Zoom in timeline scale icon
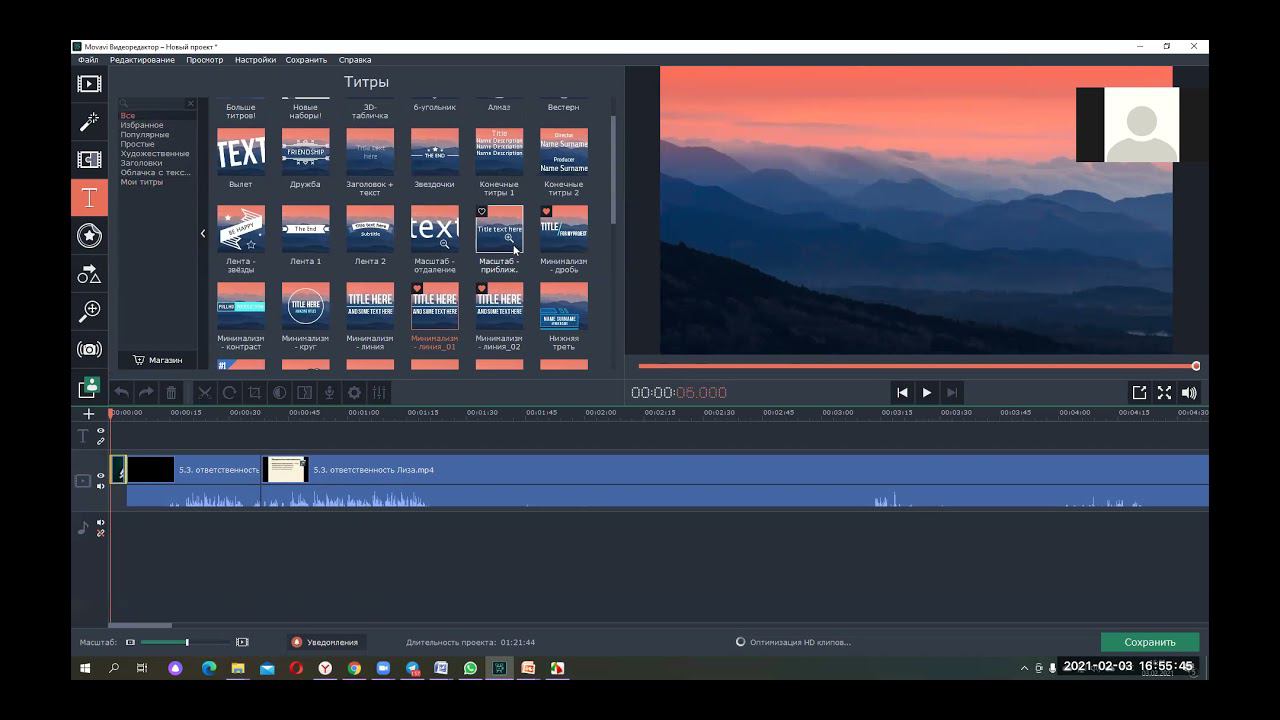Screen dimensions: 1280x720 tap(242, 642)
